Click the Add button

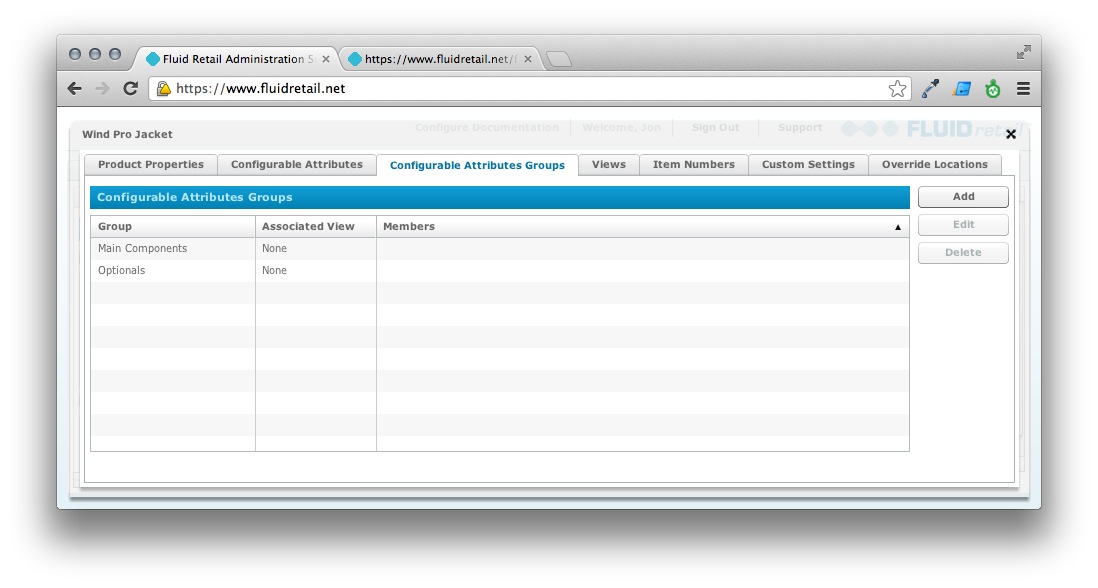tap(962, 196)
